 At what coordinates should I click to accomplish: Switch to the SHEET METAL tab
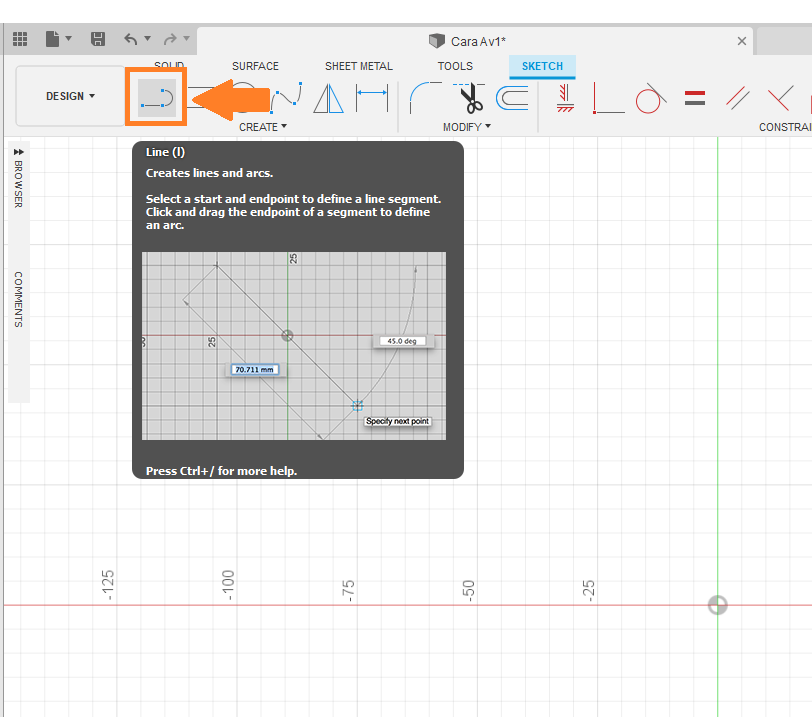click(359, 66)
